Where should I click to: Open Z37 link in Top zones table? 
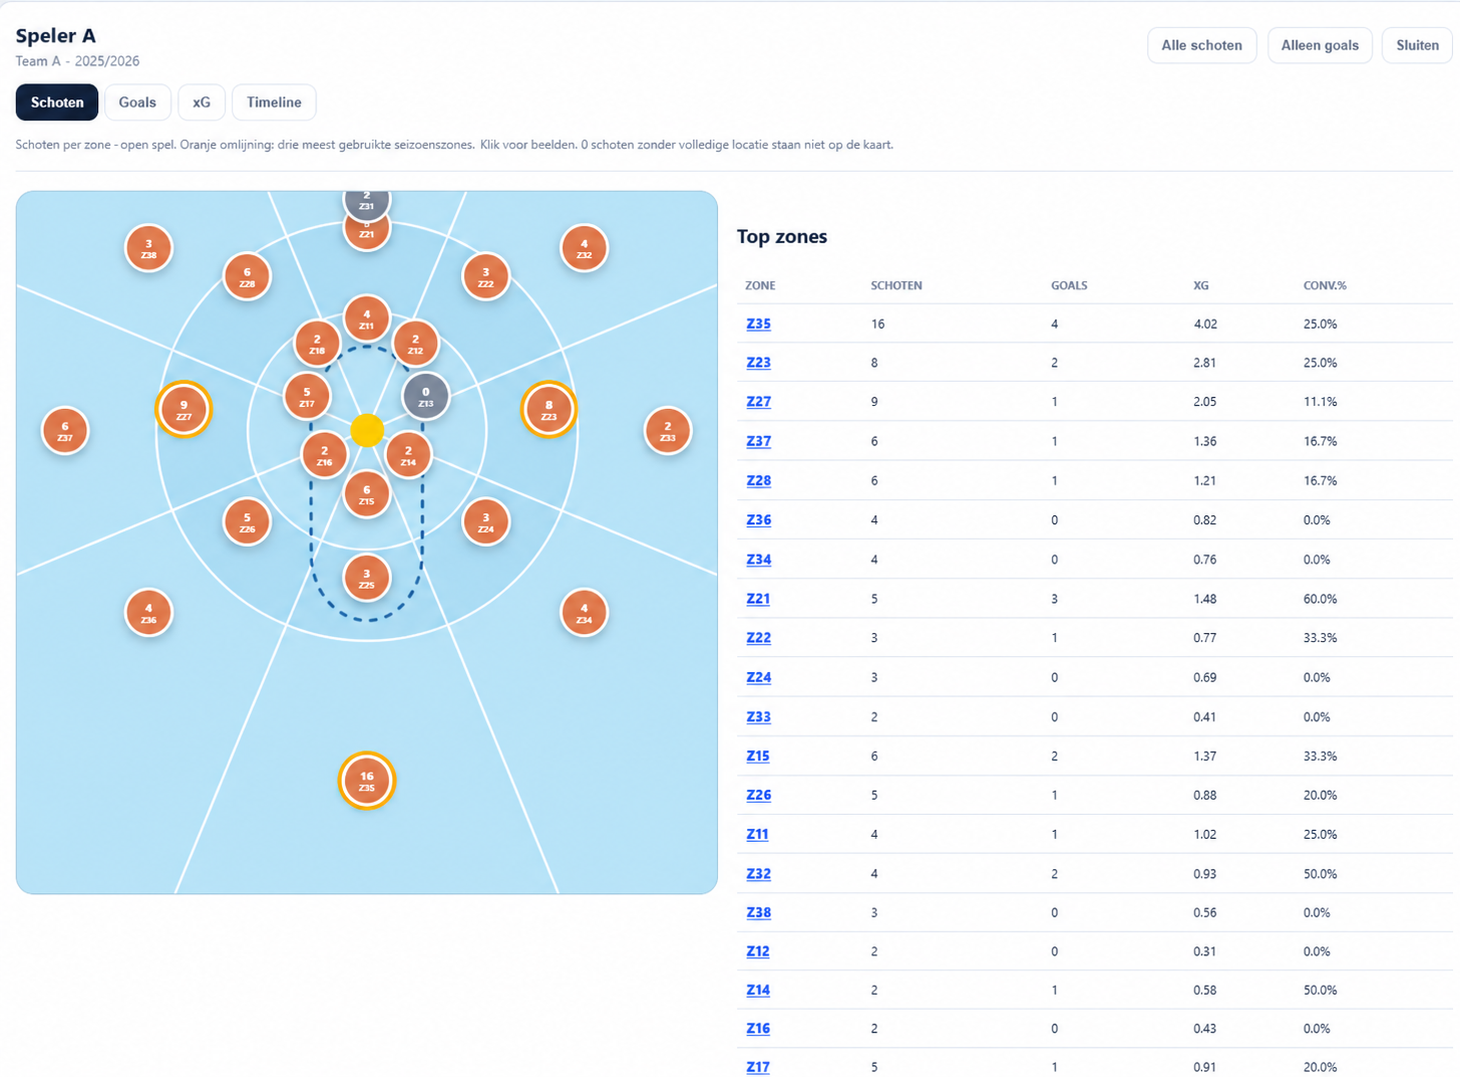tap(758, 441)
